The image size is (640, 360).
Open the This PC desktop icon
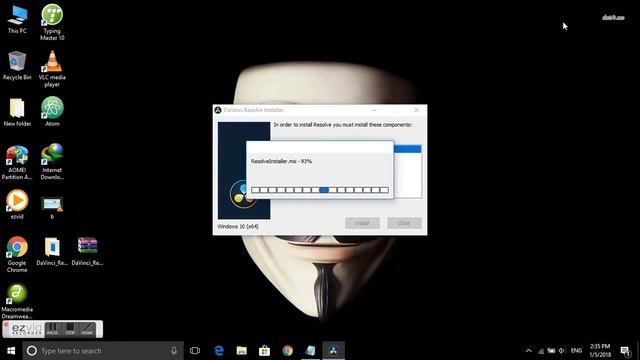coord(17,20)
